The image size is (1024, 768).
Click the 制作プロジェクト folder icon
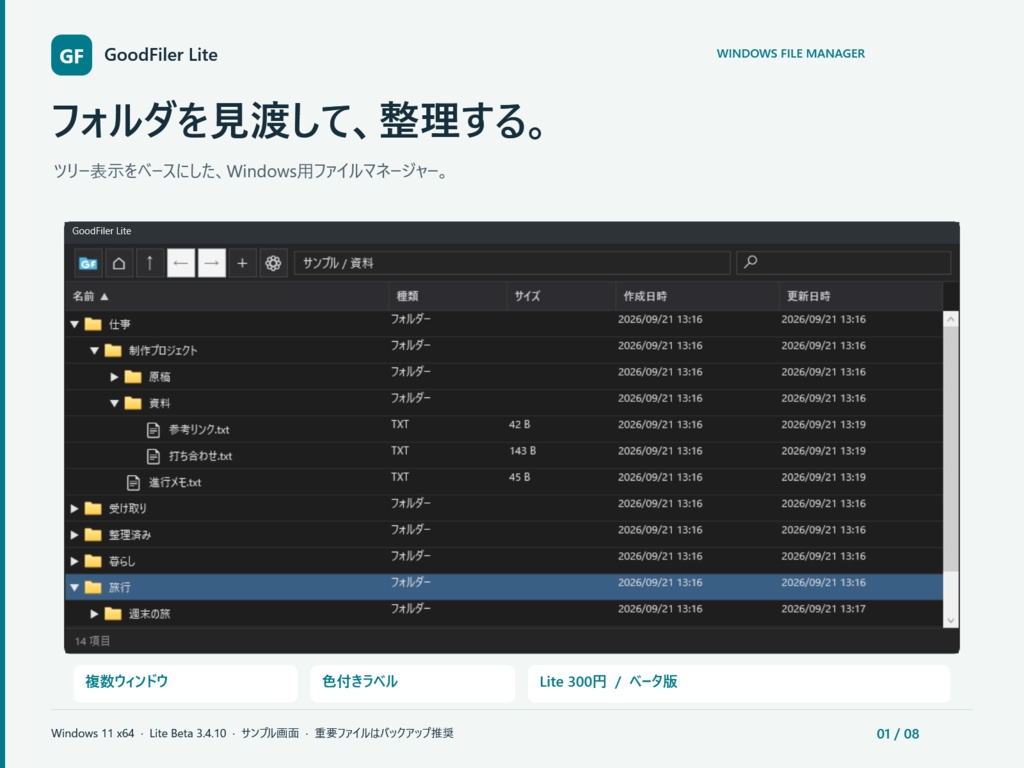(x=113, y=350)
